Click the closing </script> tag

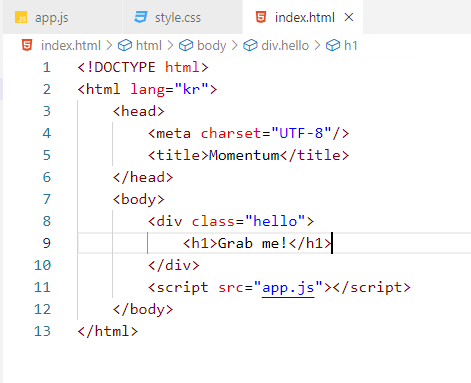coord(371,287)
